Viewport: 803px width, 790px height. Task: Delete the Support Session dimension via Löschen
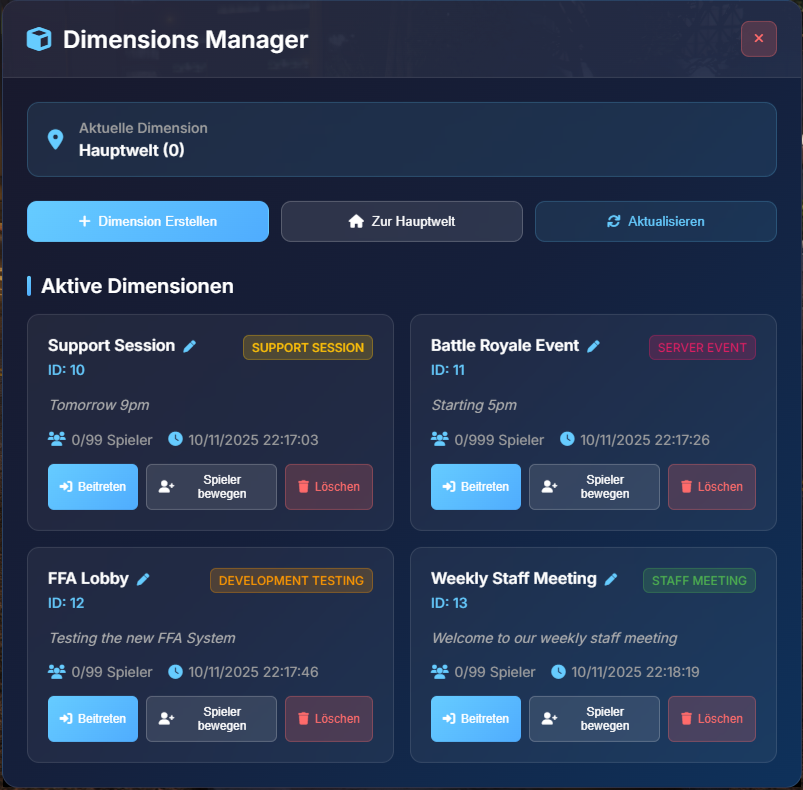329,487
